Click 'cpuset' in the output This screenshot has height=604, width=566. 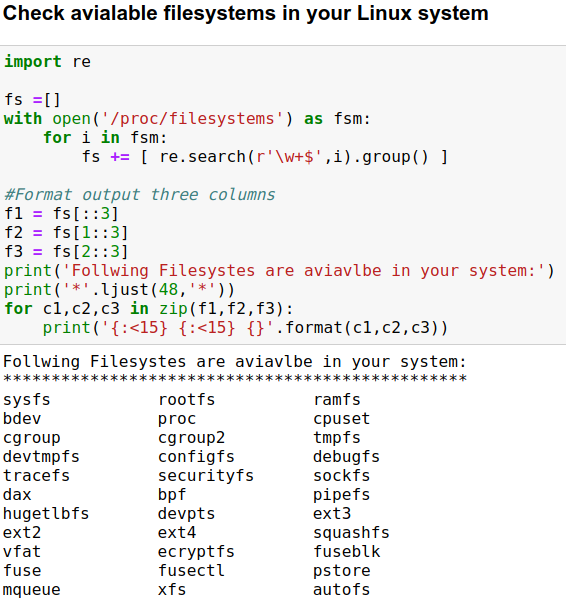(342, 419)
